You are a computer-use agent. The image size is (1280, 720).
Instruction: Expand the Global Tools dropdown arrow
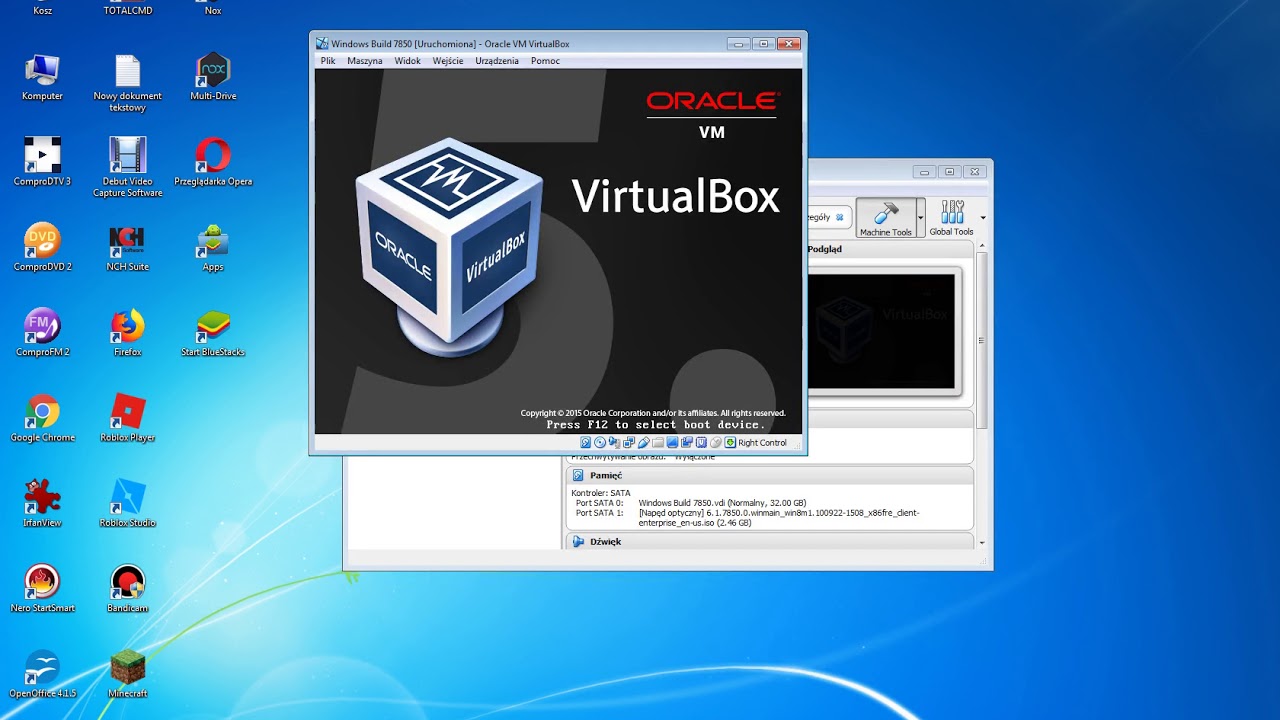coord(983,217)
